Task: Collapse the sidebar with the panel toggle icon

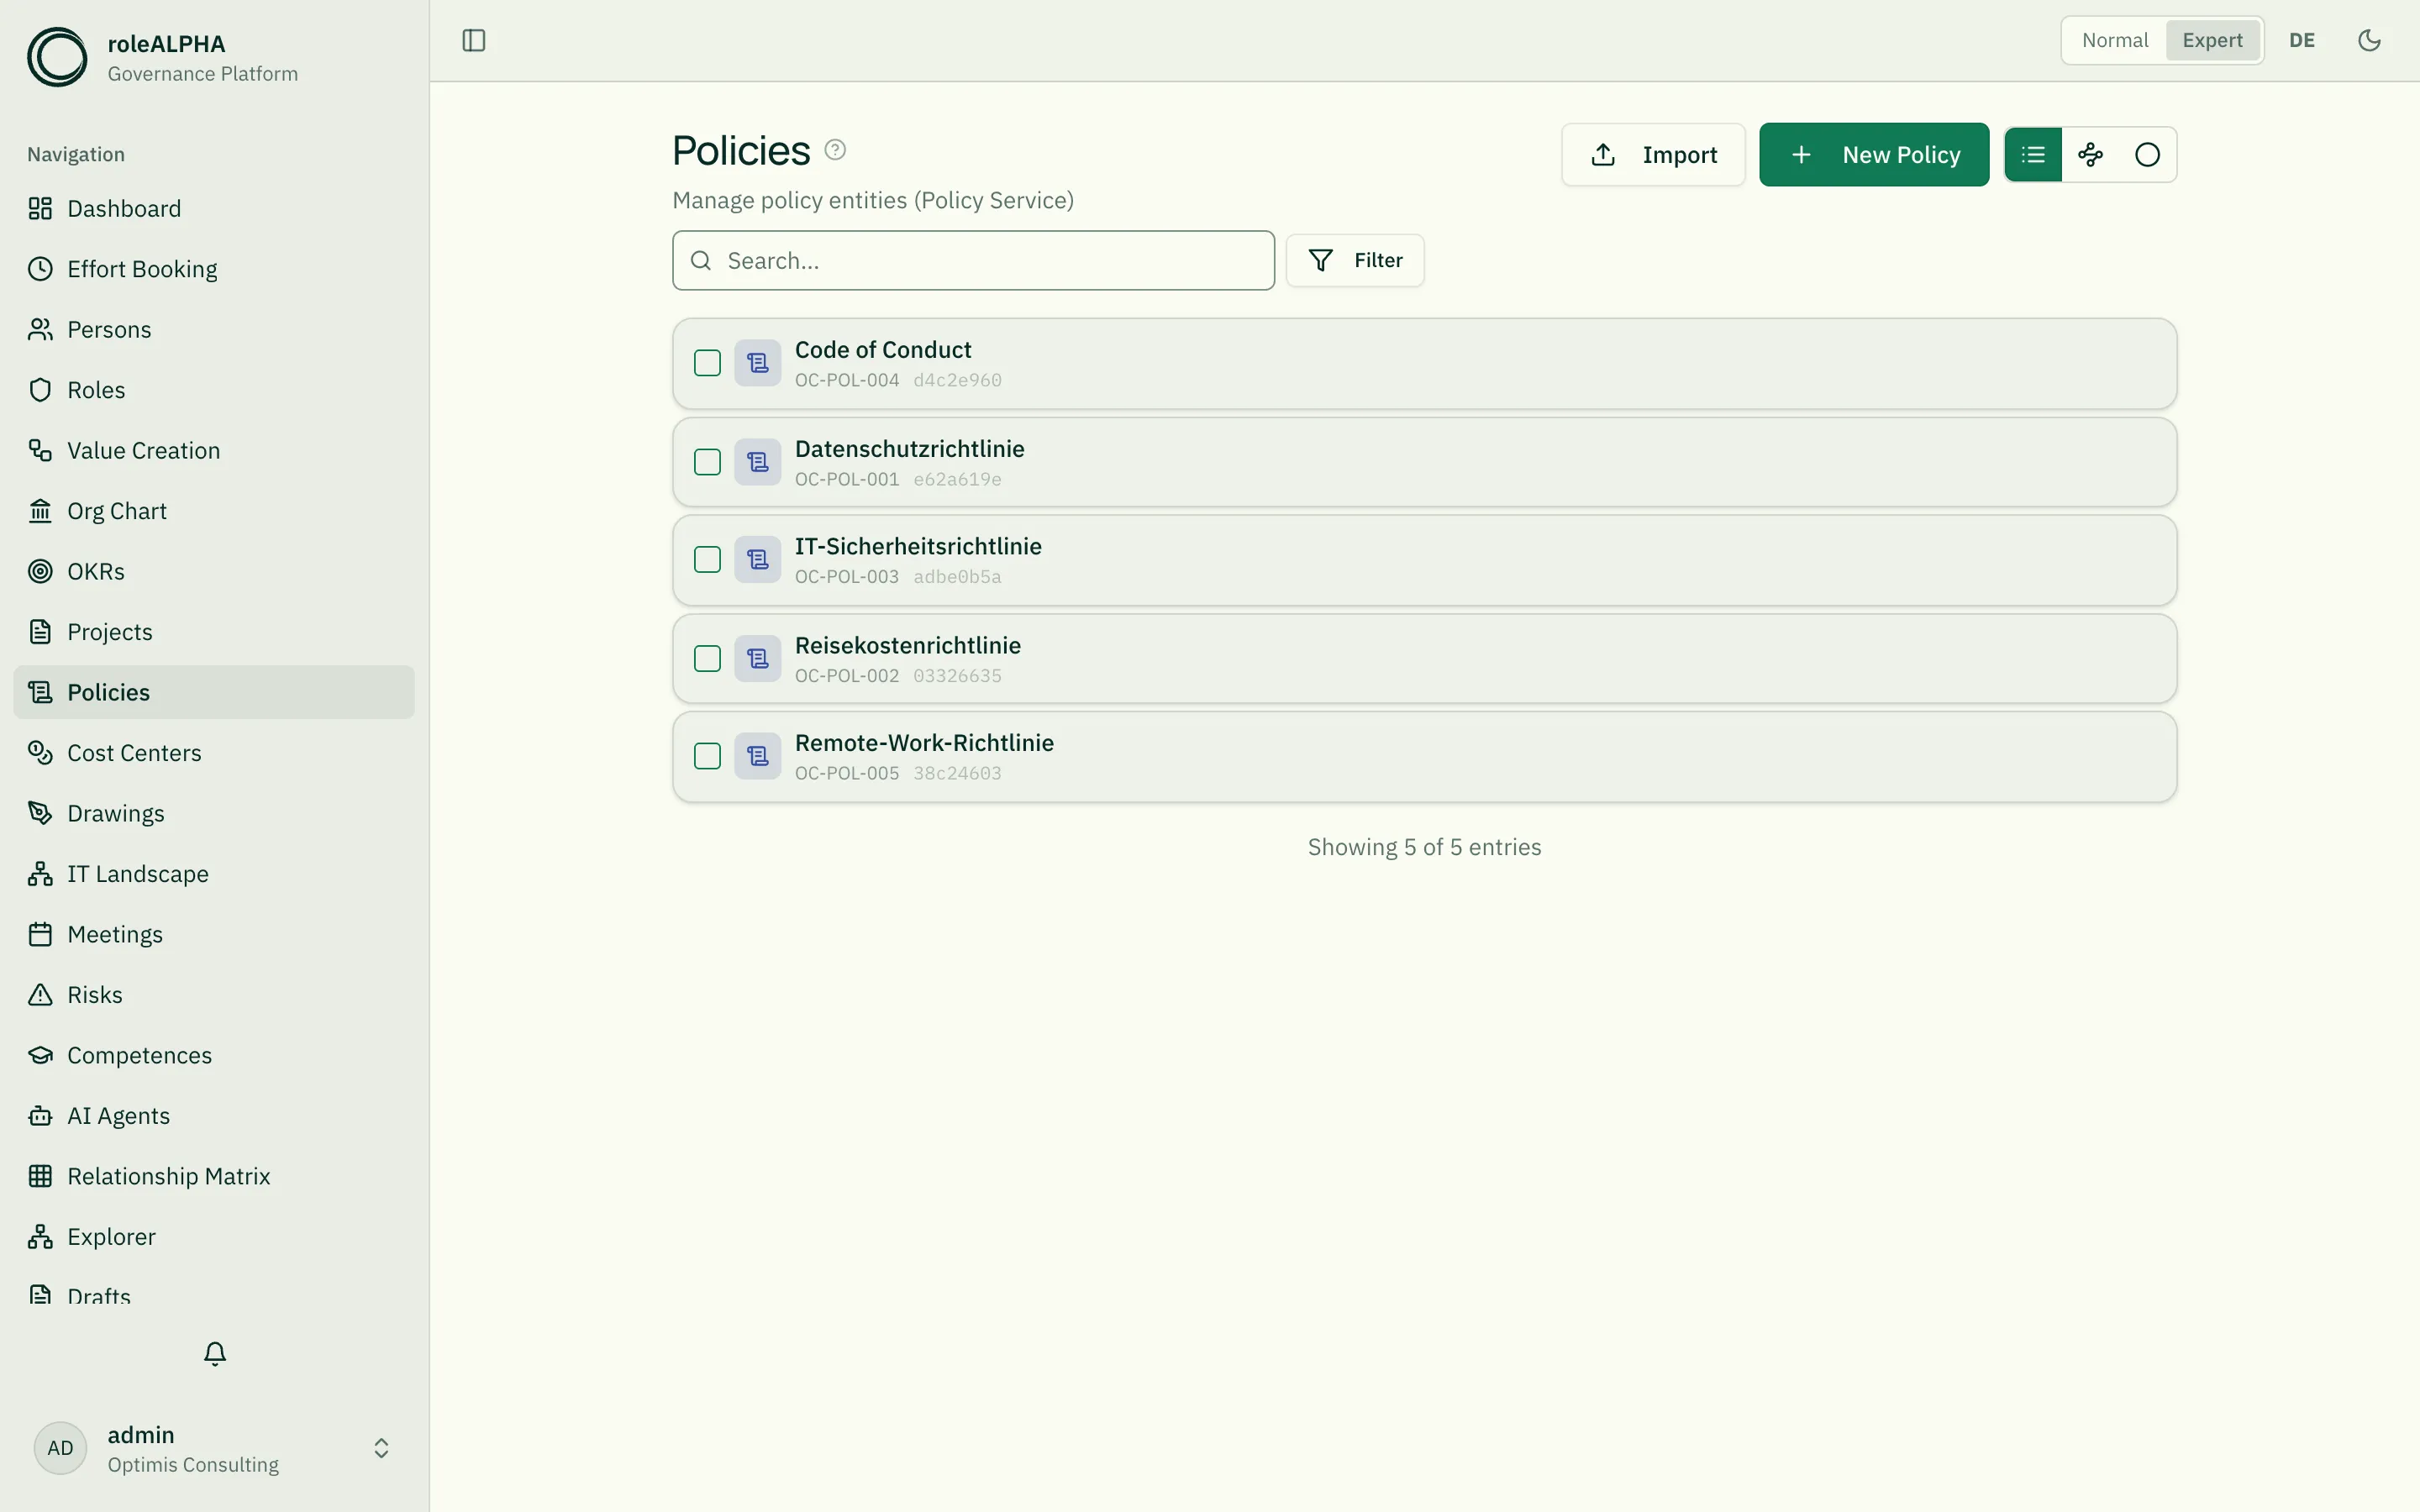Action: point(474,40)
